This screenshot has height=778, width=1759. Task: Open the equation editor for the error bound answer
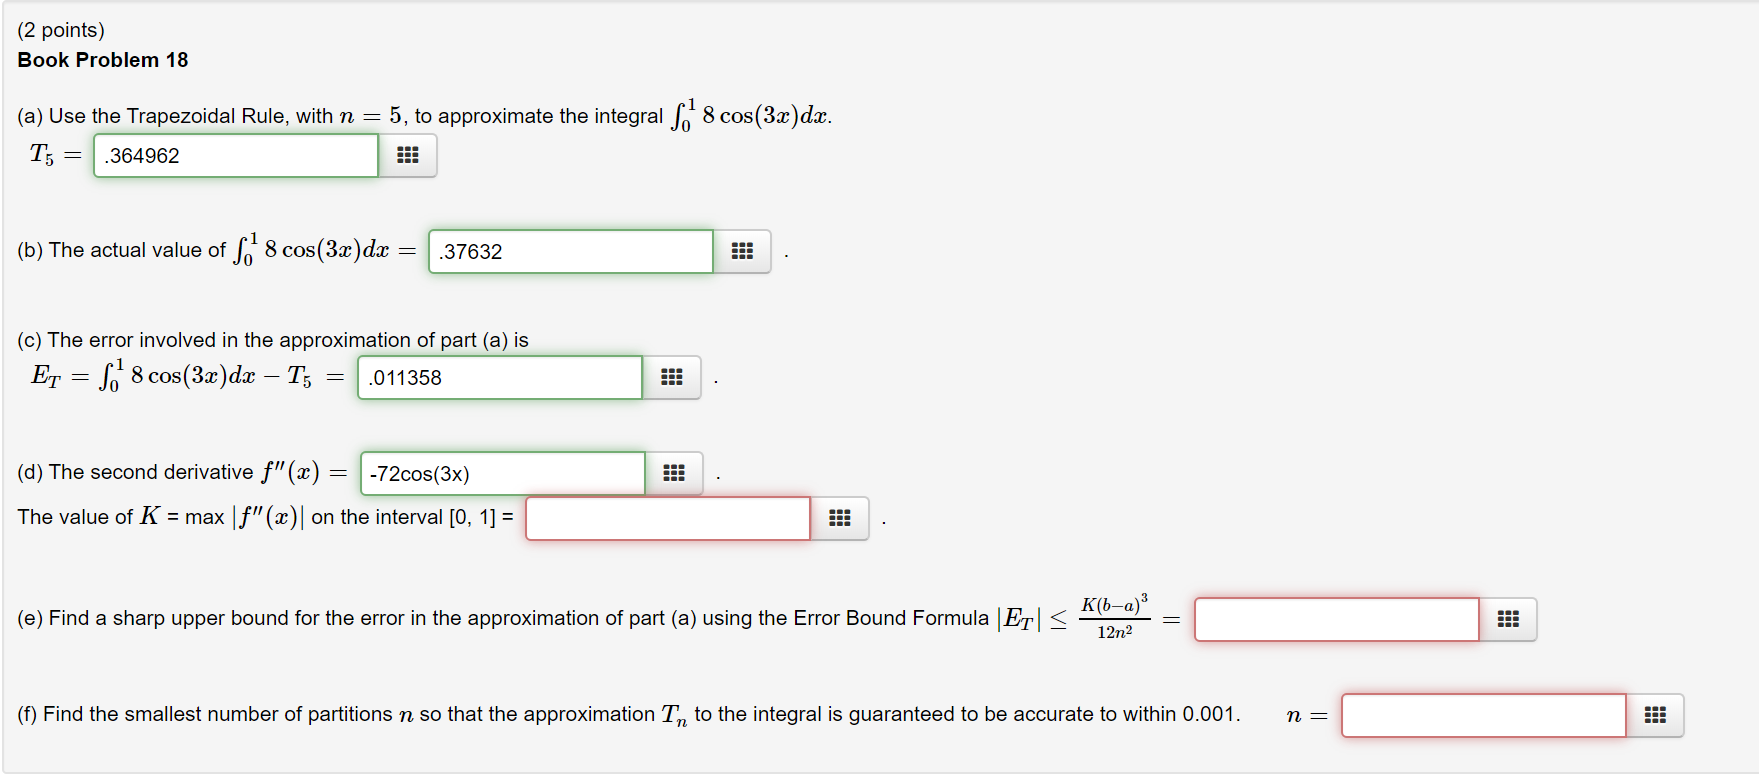tap(1507, 619)
